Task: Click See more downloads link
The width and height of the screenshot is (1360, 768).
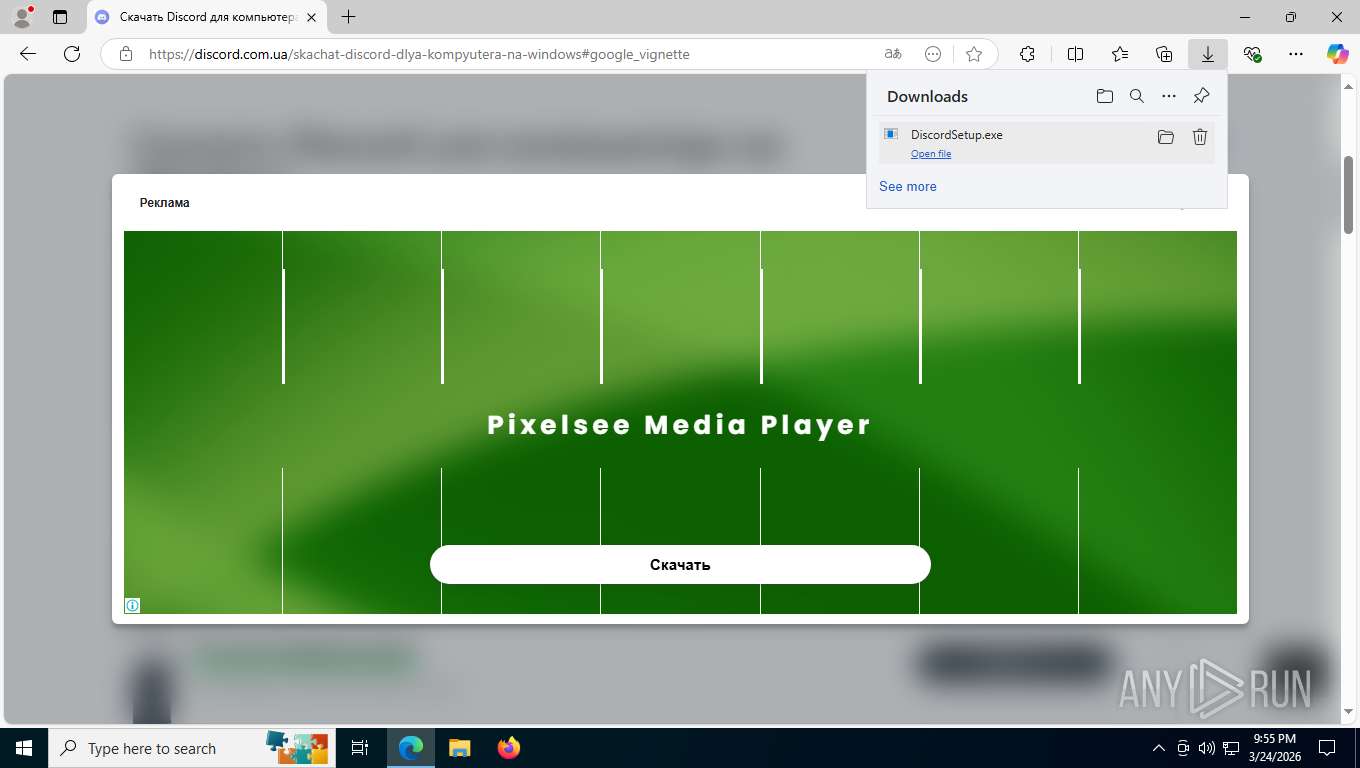Action: coord(908,186)
